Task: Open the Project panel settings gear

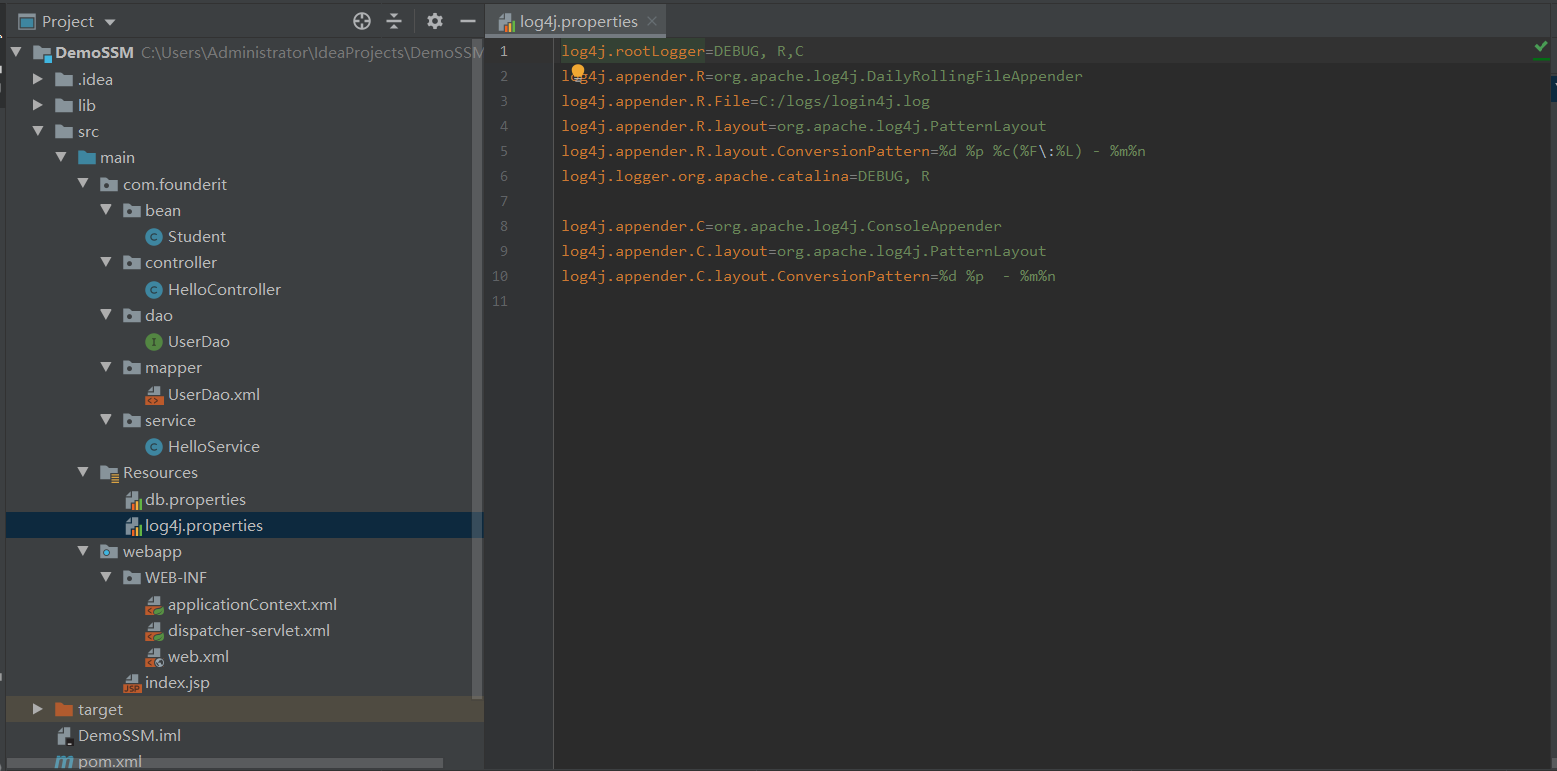Action: 434,21
